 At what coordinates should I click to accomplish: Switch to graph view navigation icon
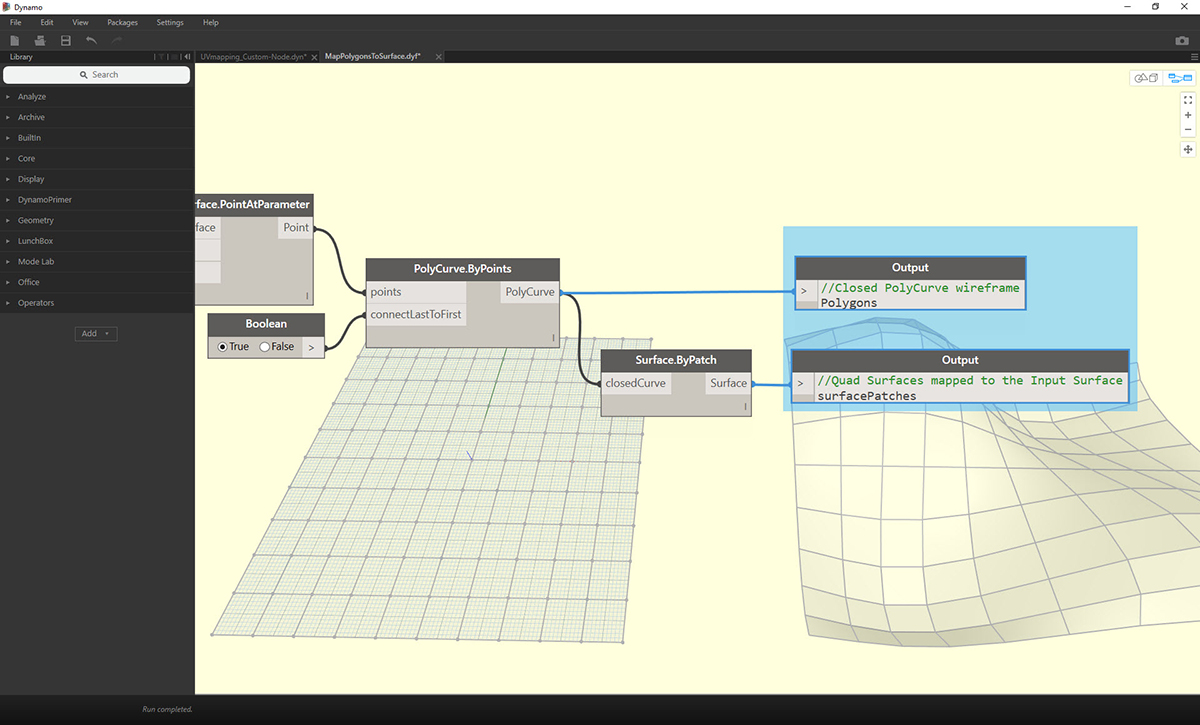[x=1180, y=78]
